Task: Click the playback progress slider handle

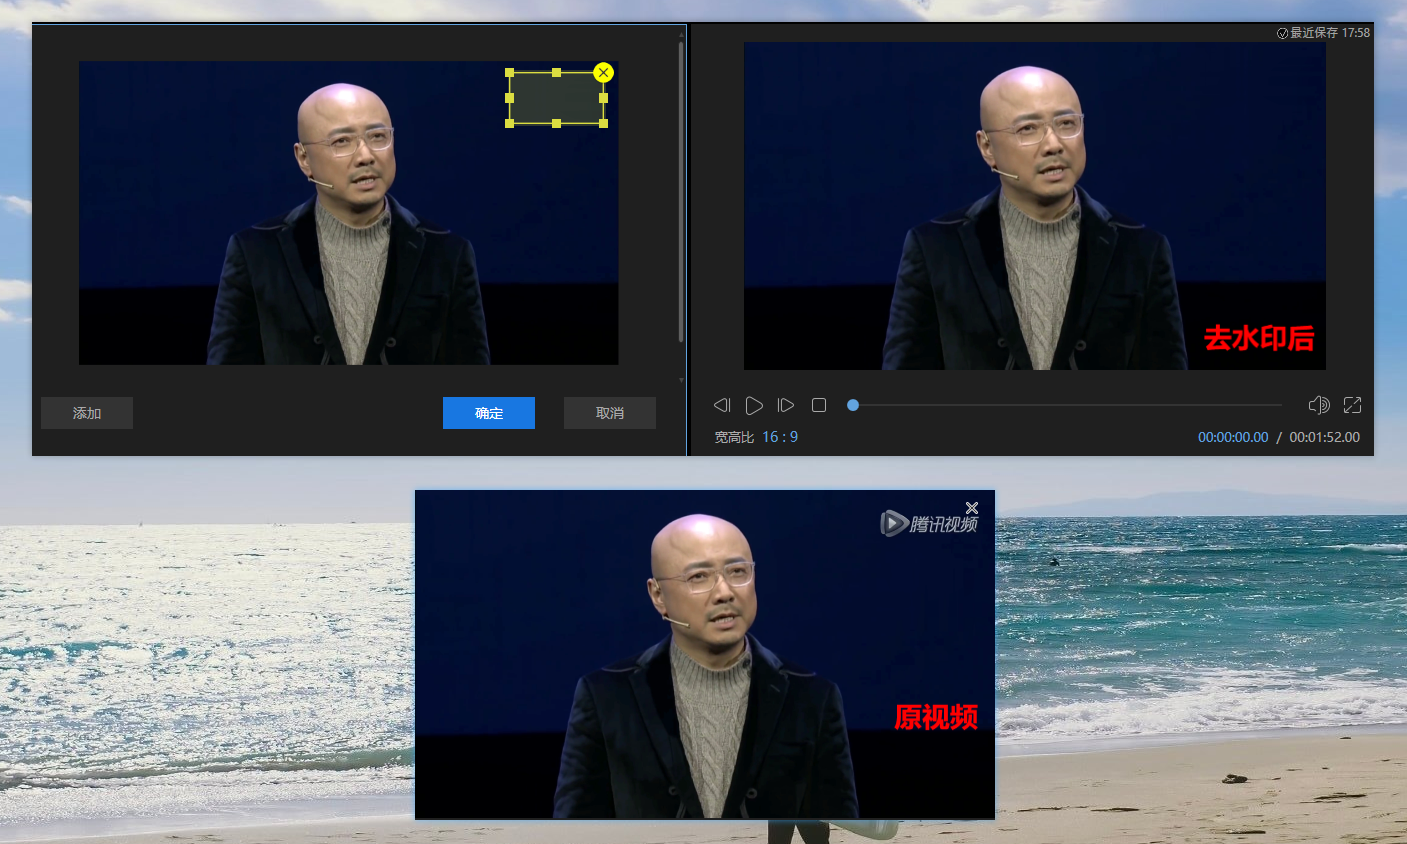Action: tap(853, 405)
